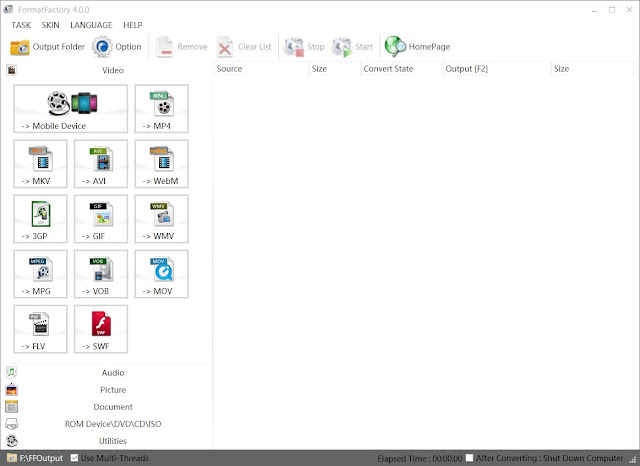Select the AVI format tile
Viewport: 640px width, 466px height.
[x=101, y=164]
